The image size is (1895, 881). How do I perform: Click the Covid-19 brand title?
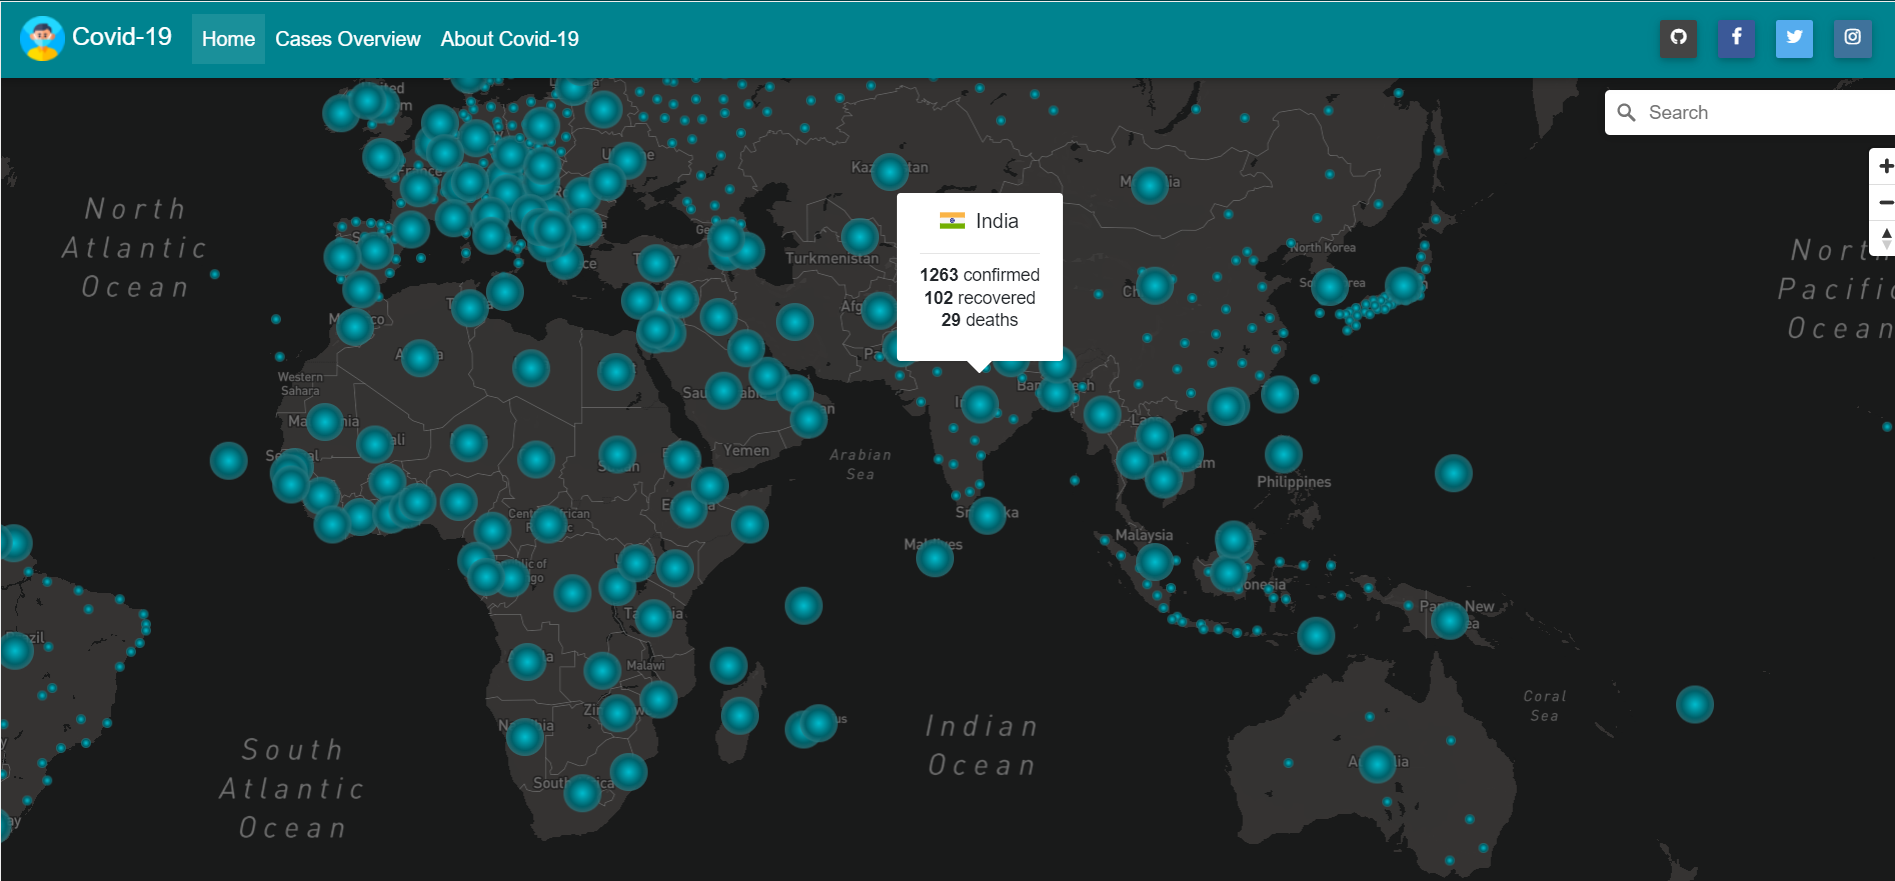[122, 37]
